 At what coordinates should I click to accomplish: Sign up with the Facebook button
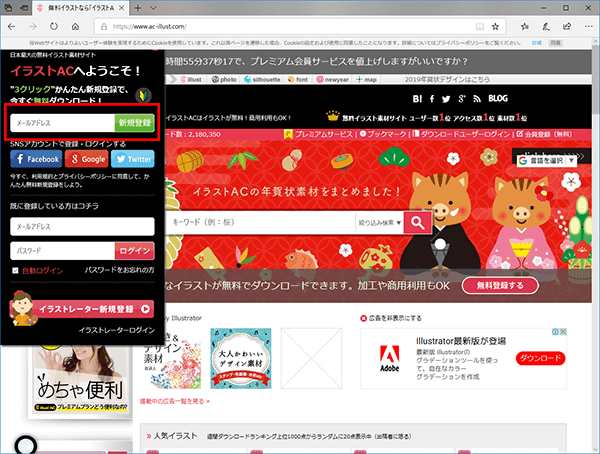point(36,159)
